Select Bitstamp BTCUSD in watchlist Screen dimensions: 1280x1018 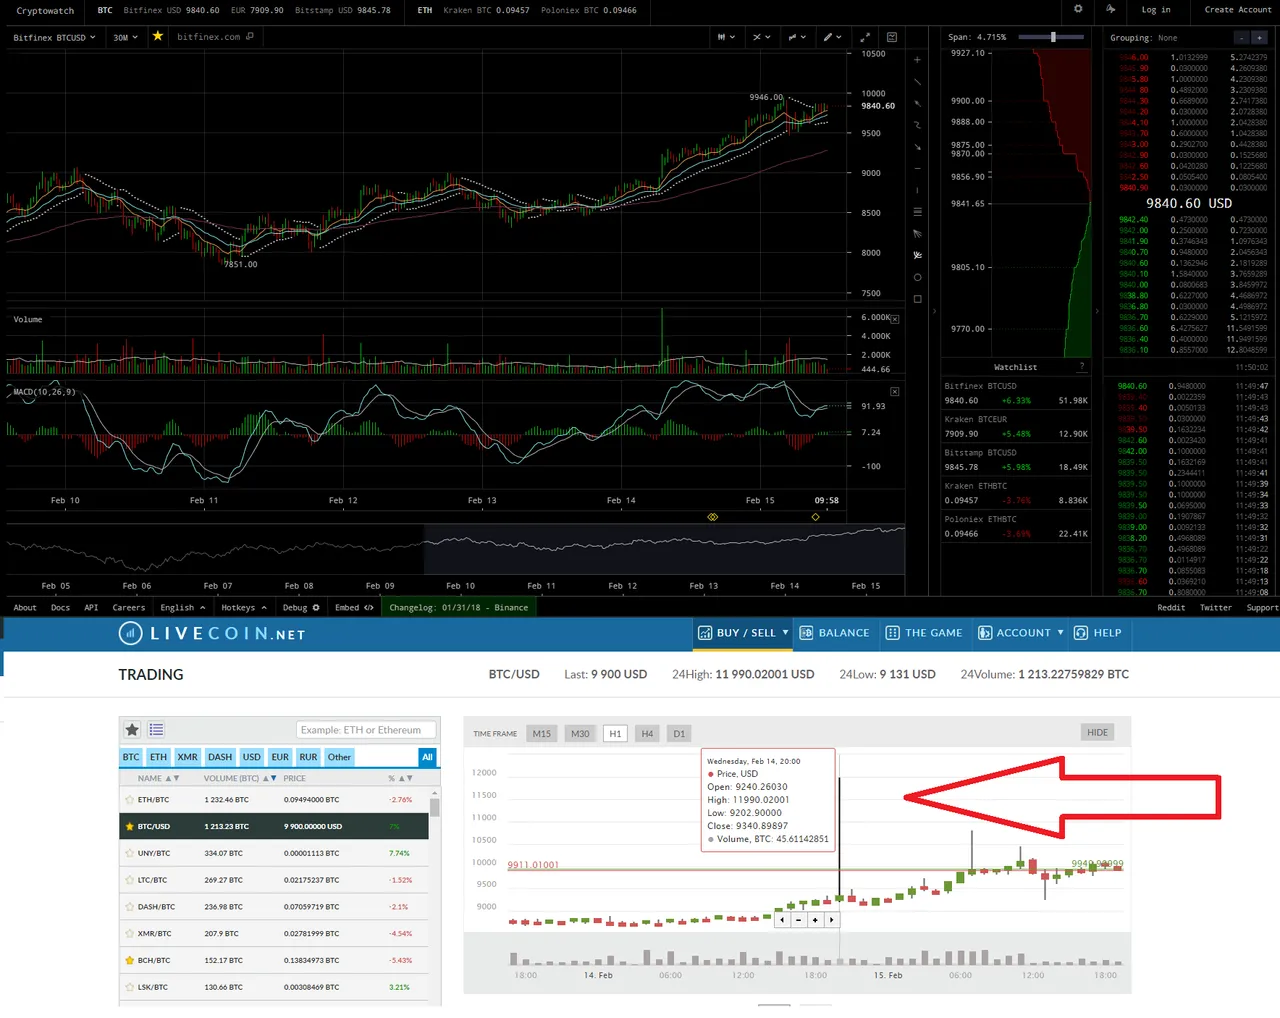(1016, 460)
